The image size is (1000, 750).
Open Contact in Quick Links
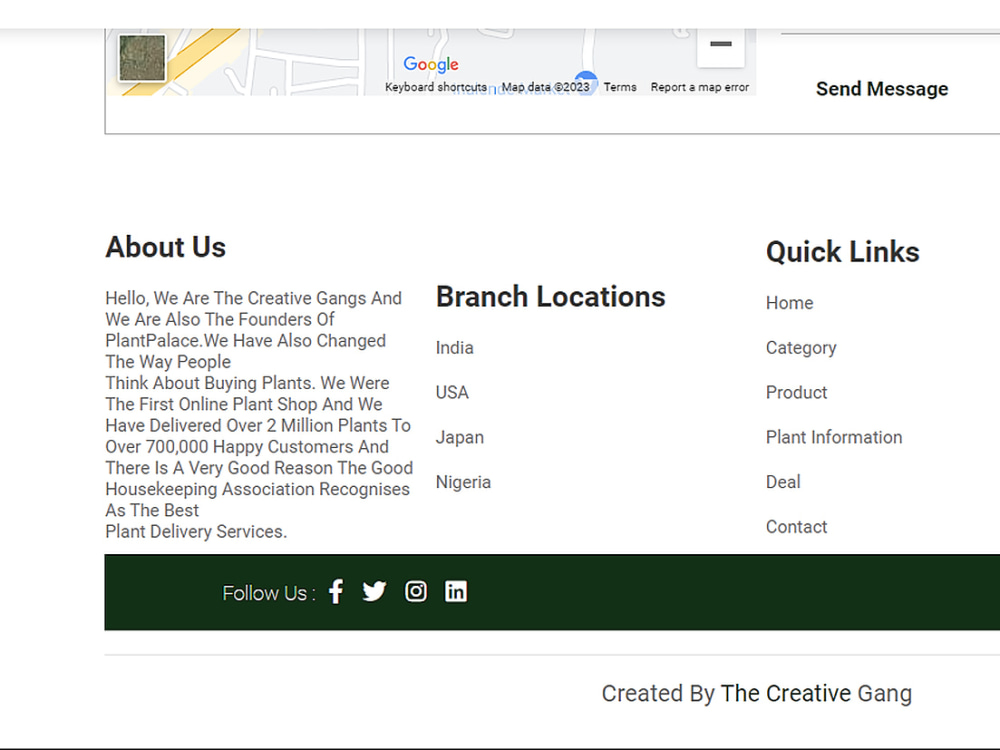pos(797,527)
